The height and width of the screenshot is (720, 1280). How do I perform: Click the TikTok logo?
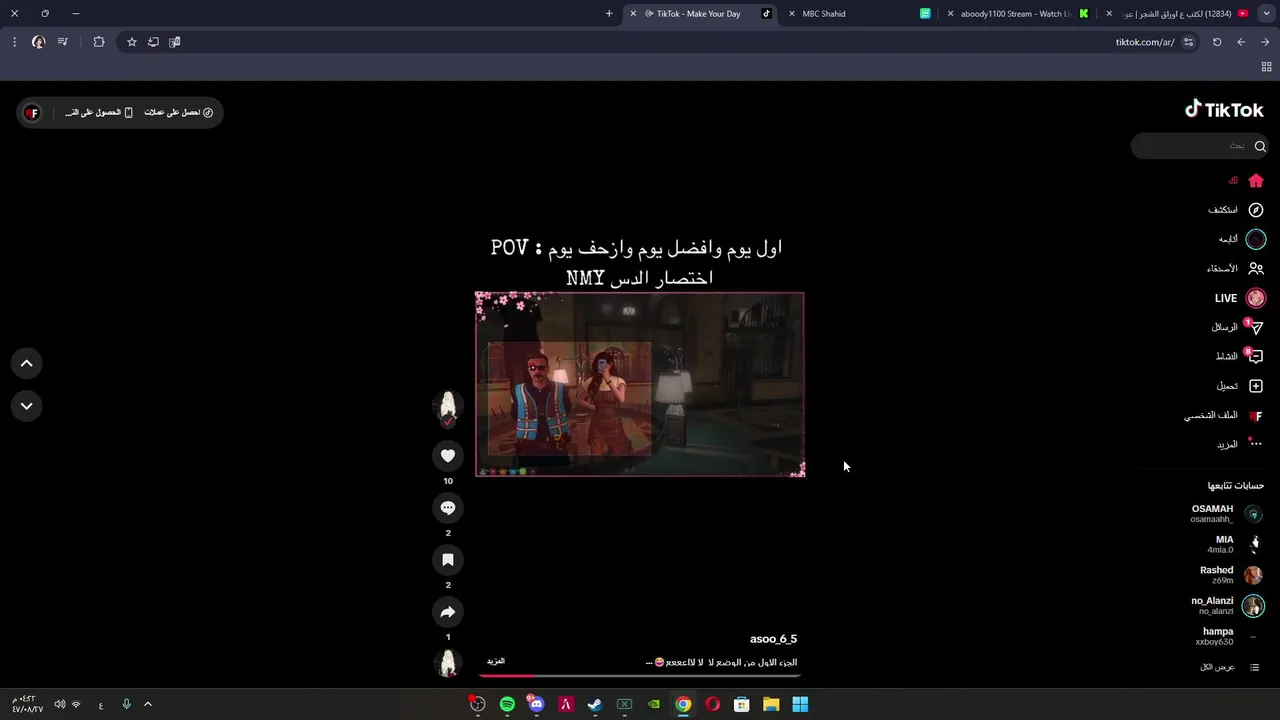1224,110
